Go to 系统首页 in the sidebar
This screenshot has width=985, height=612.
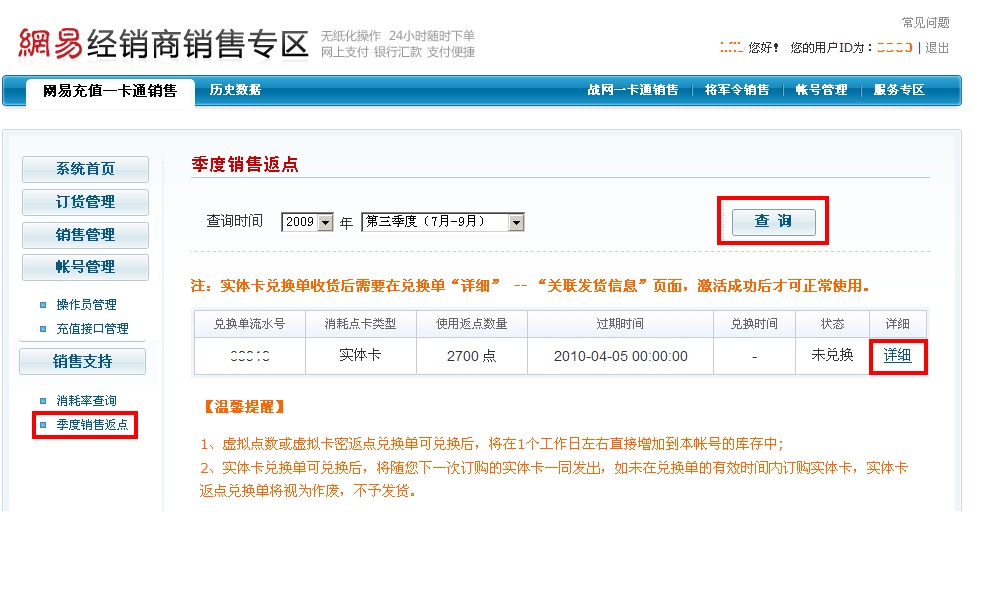click(x=85, y=169)
